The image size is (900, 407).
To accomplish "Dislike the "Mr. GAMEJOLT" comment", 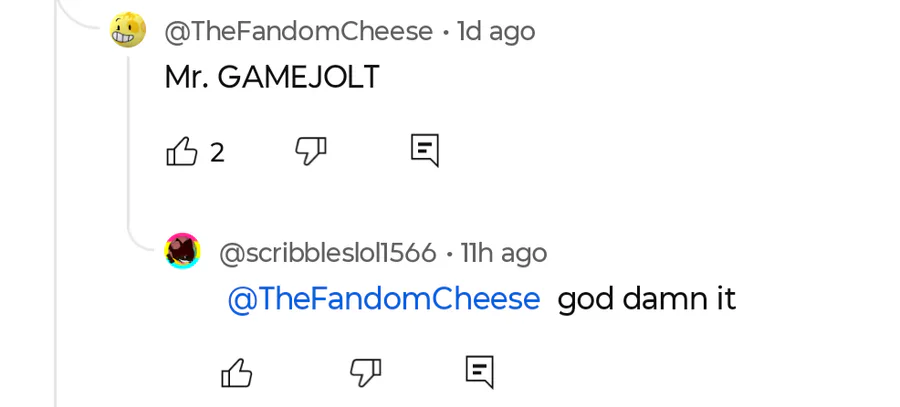I will pyautogui.click(x=311, y=152).
